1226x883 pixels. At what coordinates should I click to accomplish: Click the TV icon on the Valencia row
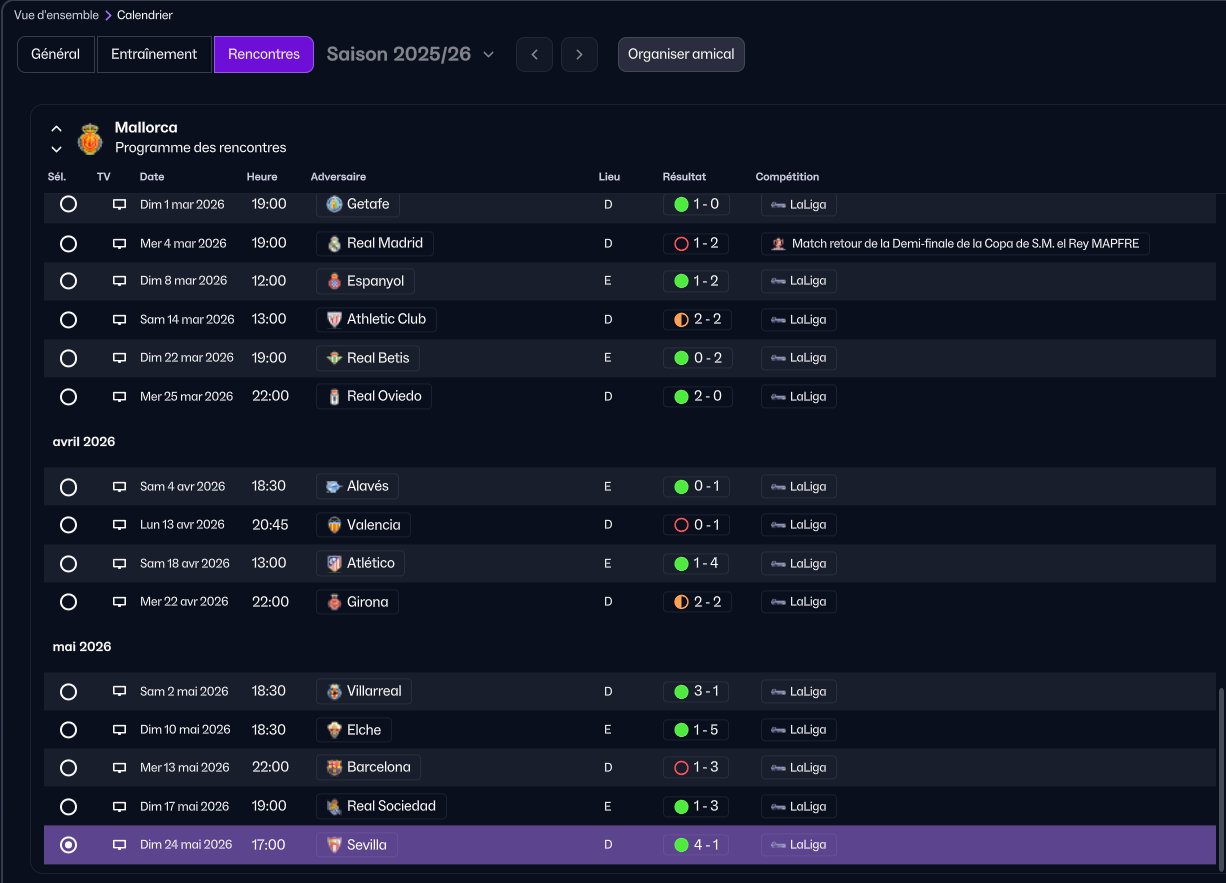119,525
